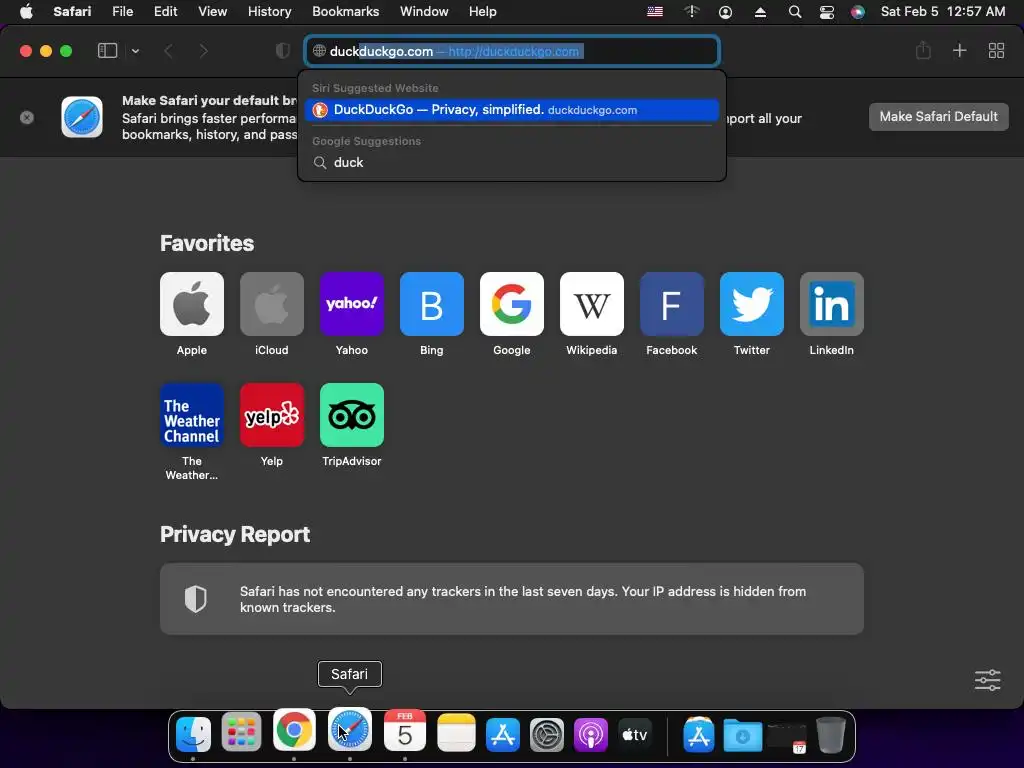Open the Trash in the Dock

(x=831, y=735)
